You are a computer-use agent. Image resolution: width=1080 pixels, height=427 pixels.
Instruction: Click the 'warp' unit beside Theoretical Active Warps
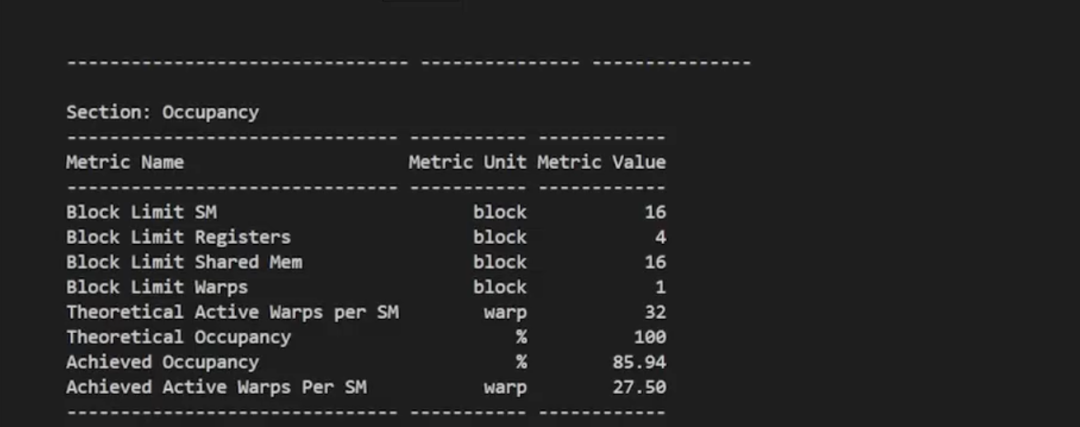(505, 313)
